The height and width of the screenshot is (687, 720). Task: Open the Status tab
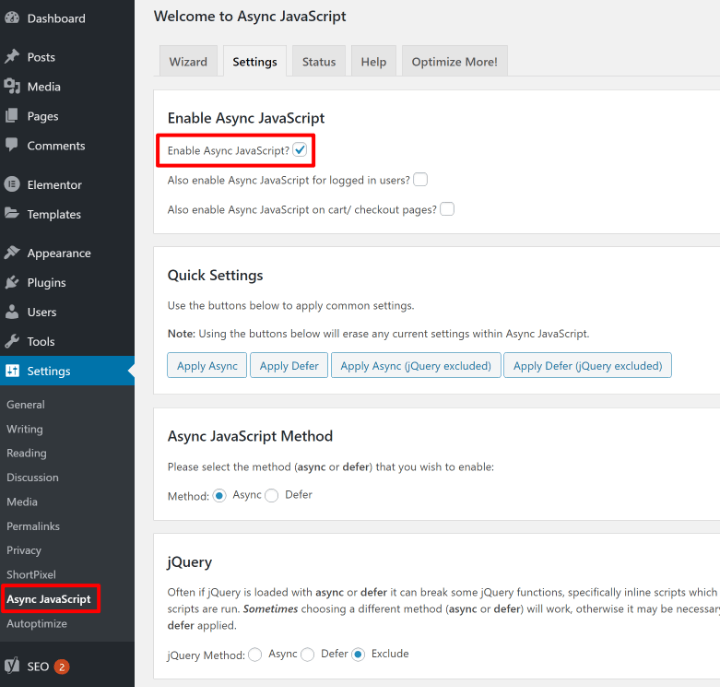(x=319, y=61)
